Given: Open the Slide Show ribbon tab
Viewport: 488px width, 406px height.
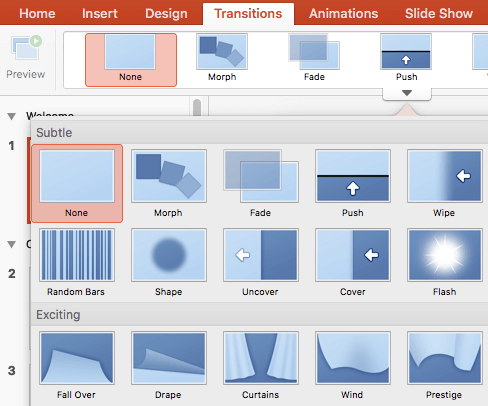Looking at the screenshot, I should pyautogui.click(x=439, y=14).
